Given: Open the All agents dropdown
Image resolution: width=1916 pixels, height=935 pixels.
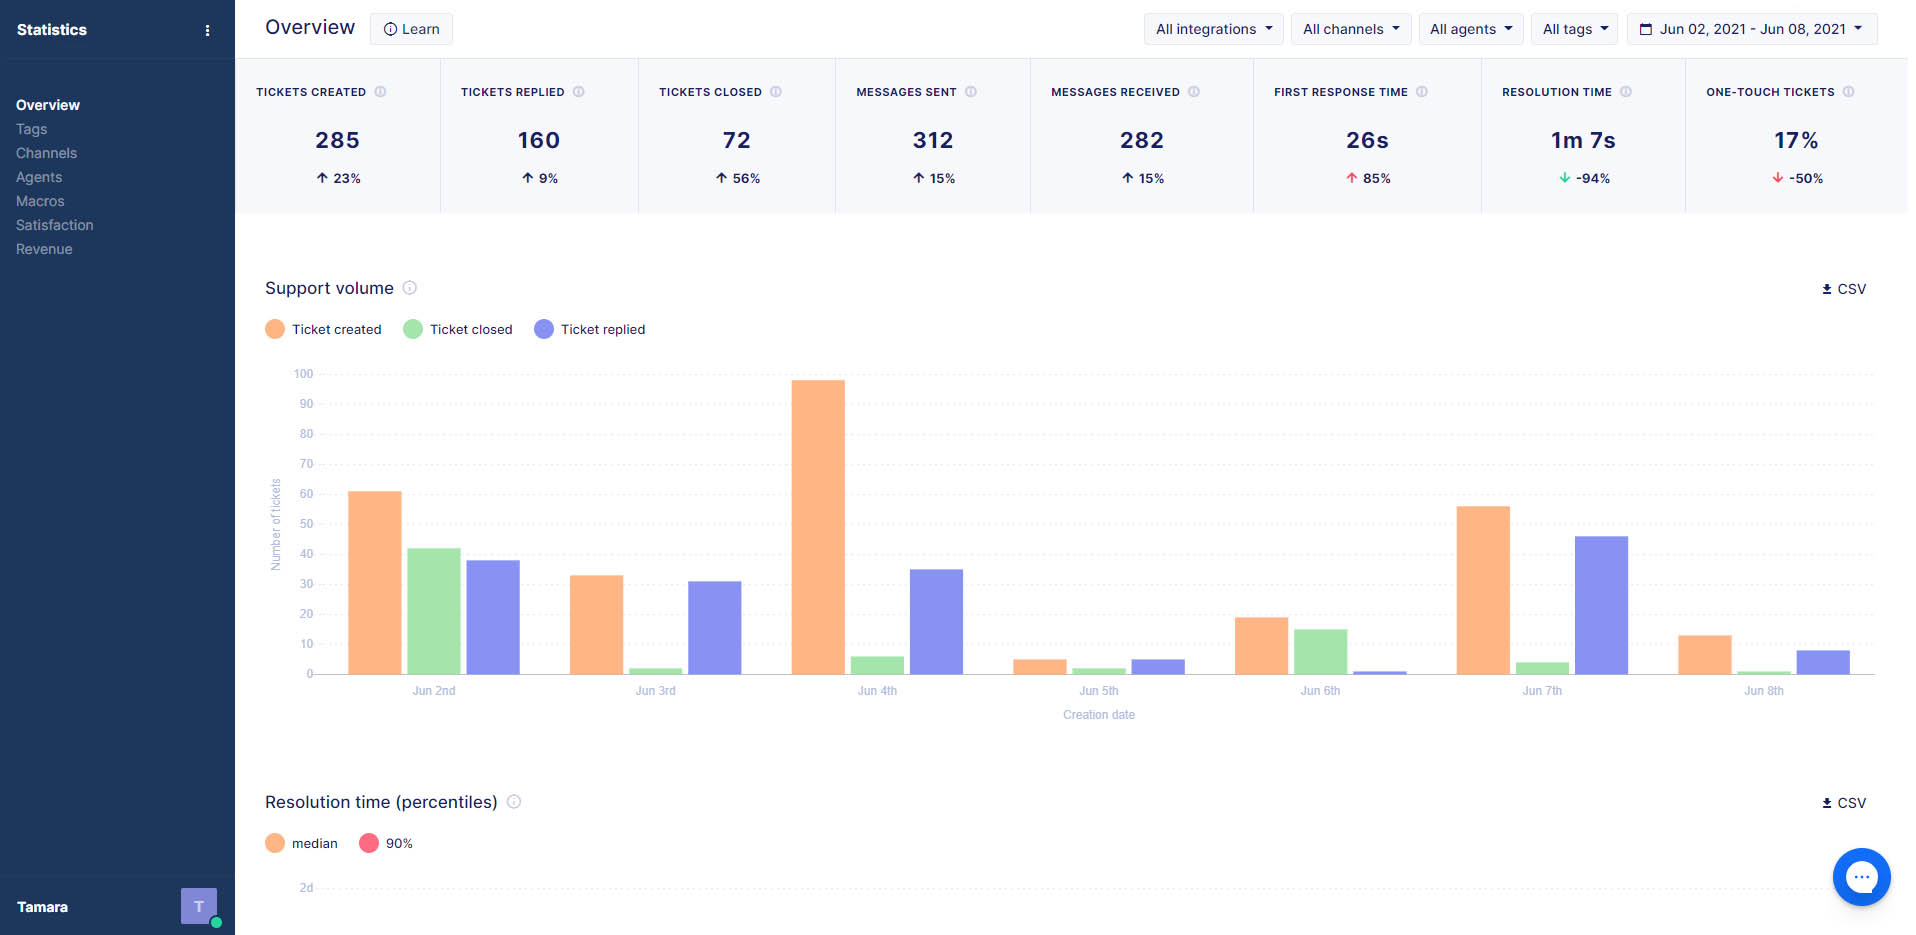Looking at the screenshot, I should (x=1471, y=29).
